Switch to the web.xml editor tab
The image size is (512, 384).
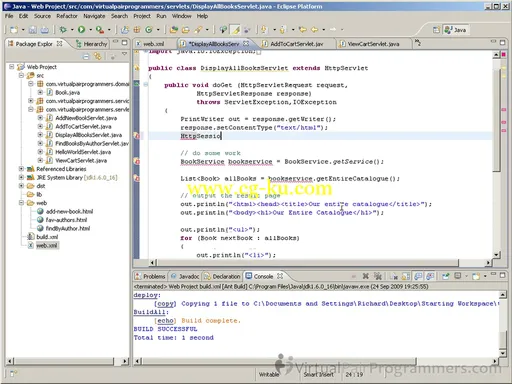point(154,44)
